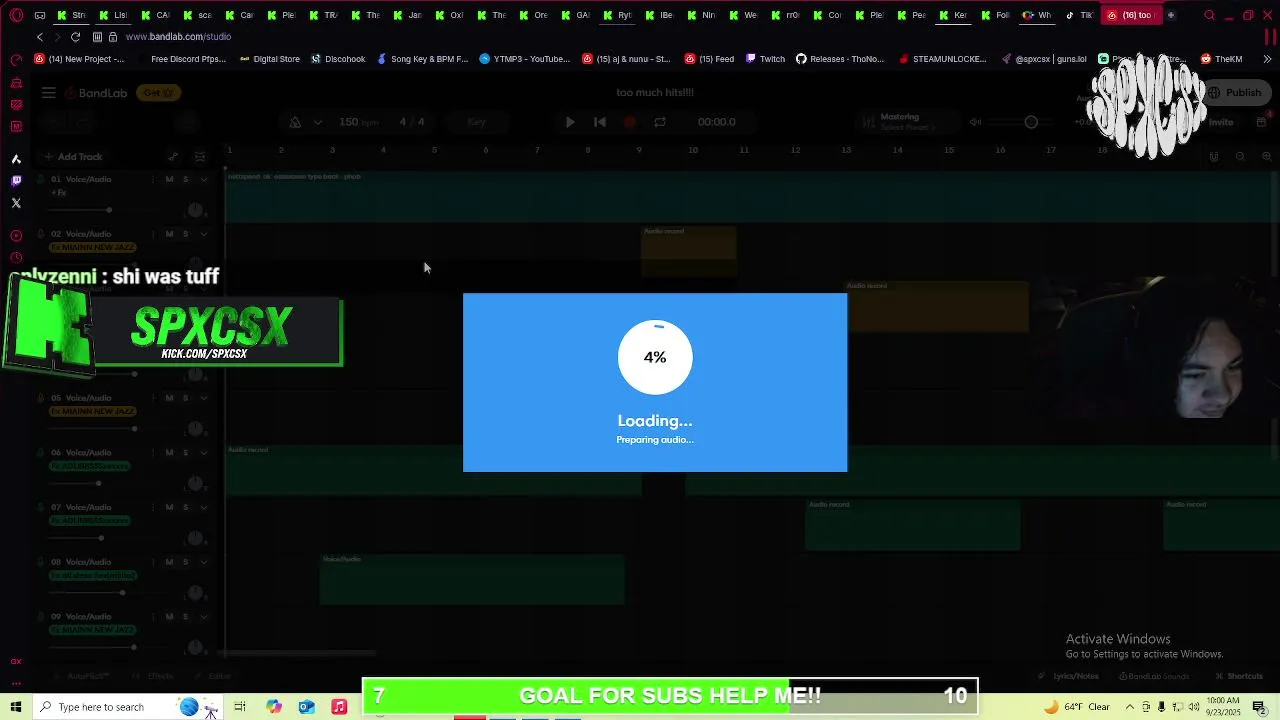Click the Add Track button

(x=73, y=157)
